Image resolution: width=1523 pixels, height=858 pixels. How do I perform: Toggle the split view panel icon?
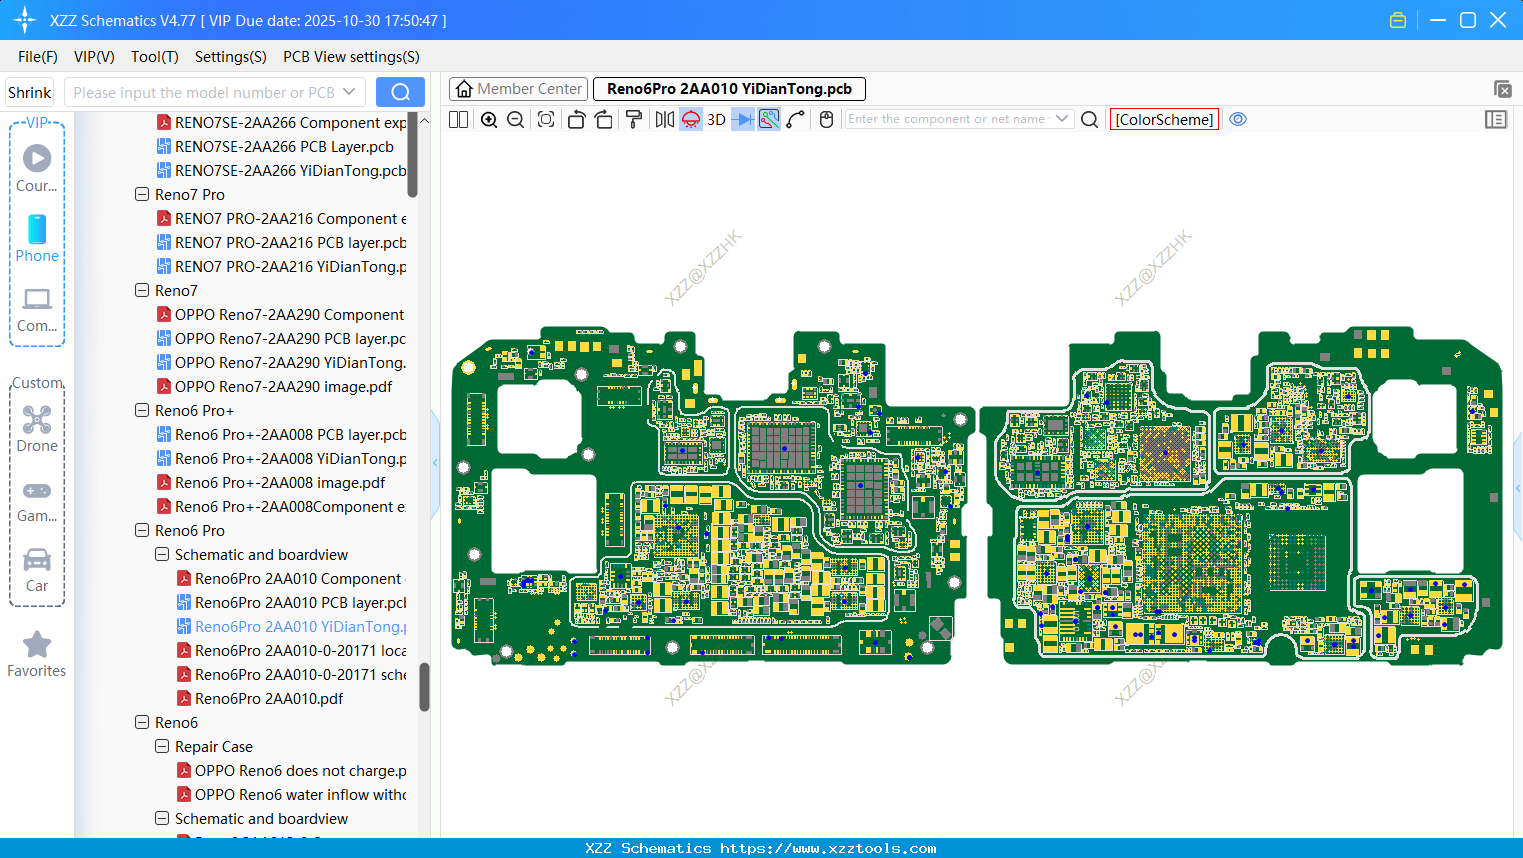pyautogui.click(x=459, y=120)
